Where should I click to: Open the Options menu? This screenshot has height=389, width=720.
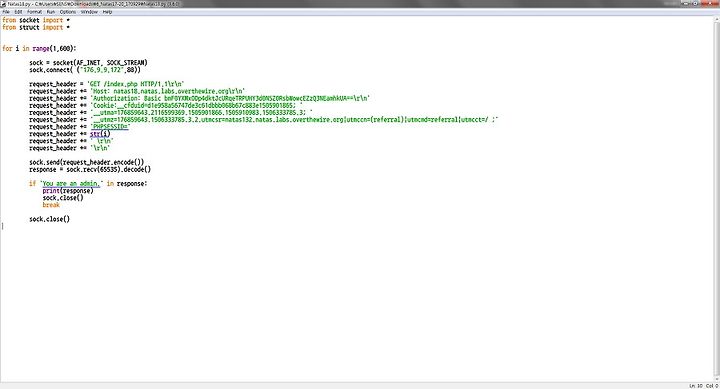point(68,12)
